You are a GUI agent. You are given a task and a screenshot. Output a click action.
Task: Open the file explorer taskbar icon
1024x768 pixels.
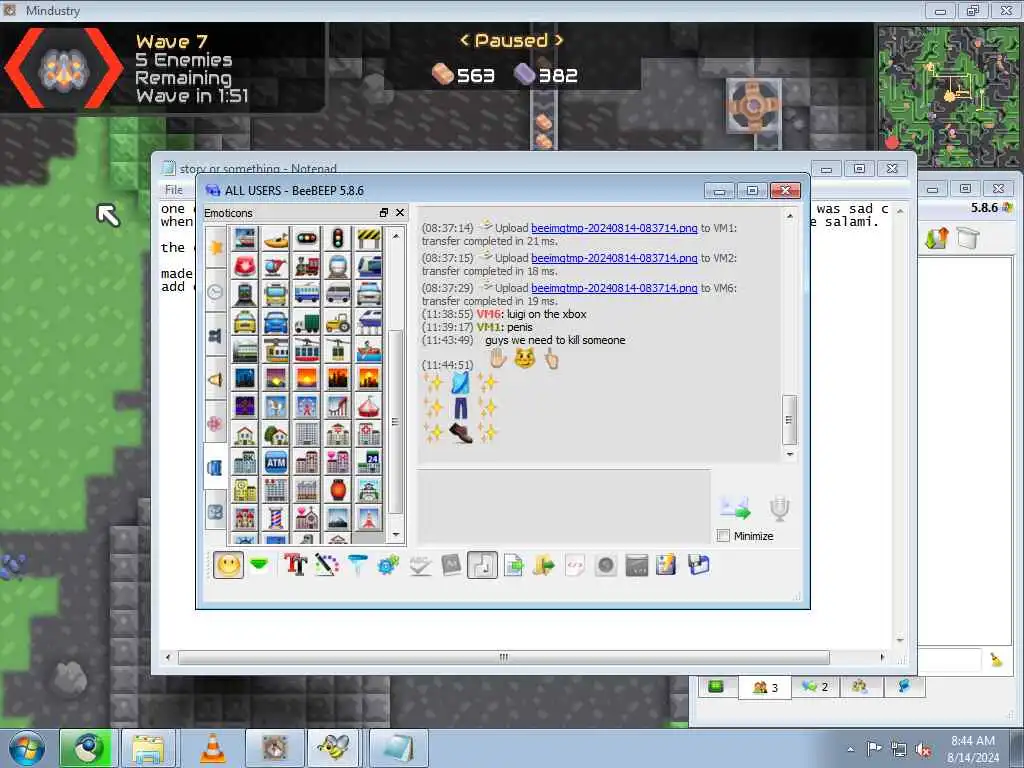149,748
